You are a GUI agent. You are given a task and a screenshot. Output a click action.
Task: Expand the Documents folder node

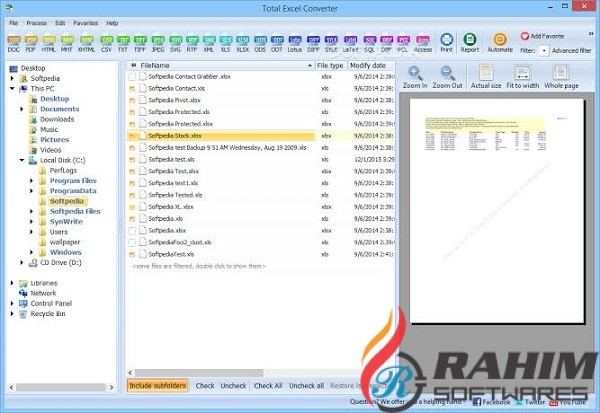[x=22, y=109]
